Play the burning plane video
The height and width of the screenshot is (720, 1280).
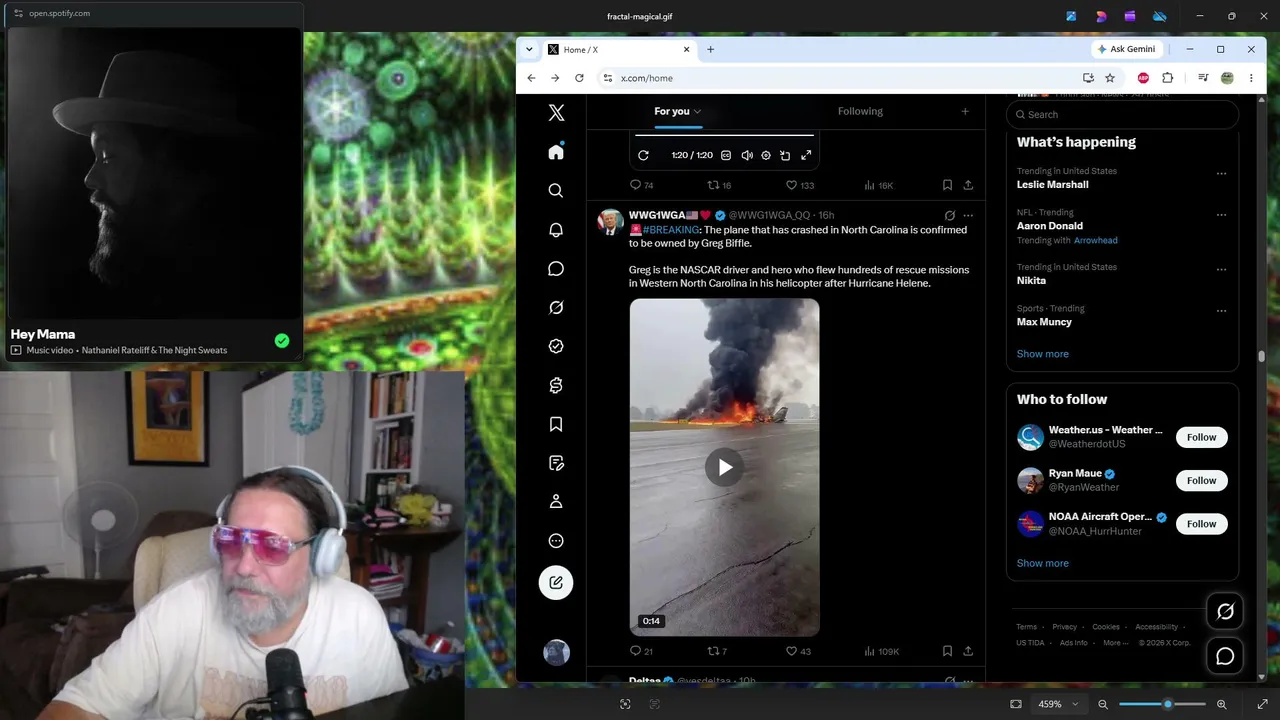click(x=724, y=467)
